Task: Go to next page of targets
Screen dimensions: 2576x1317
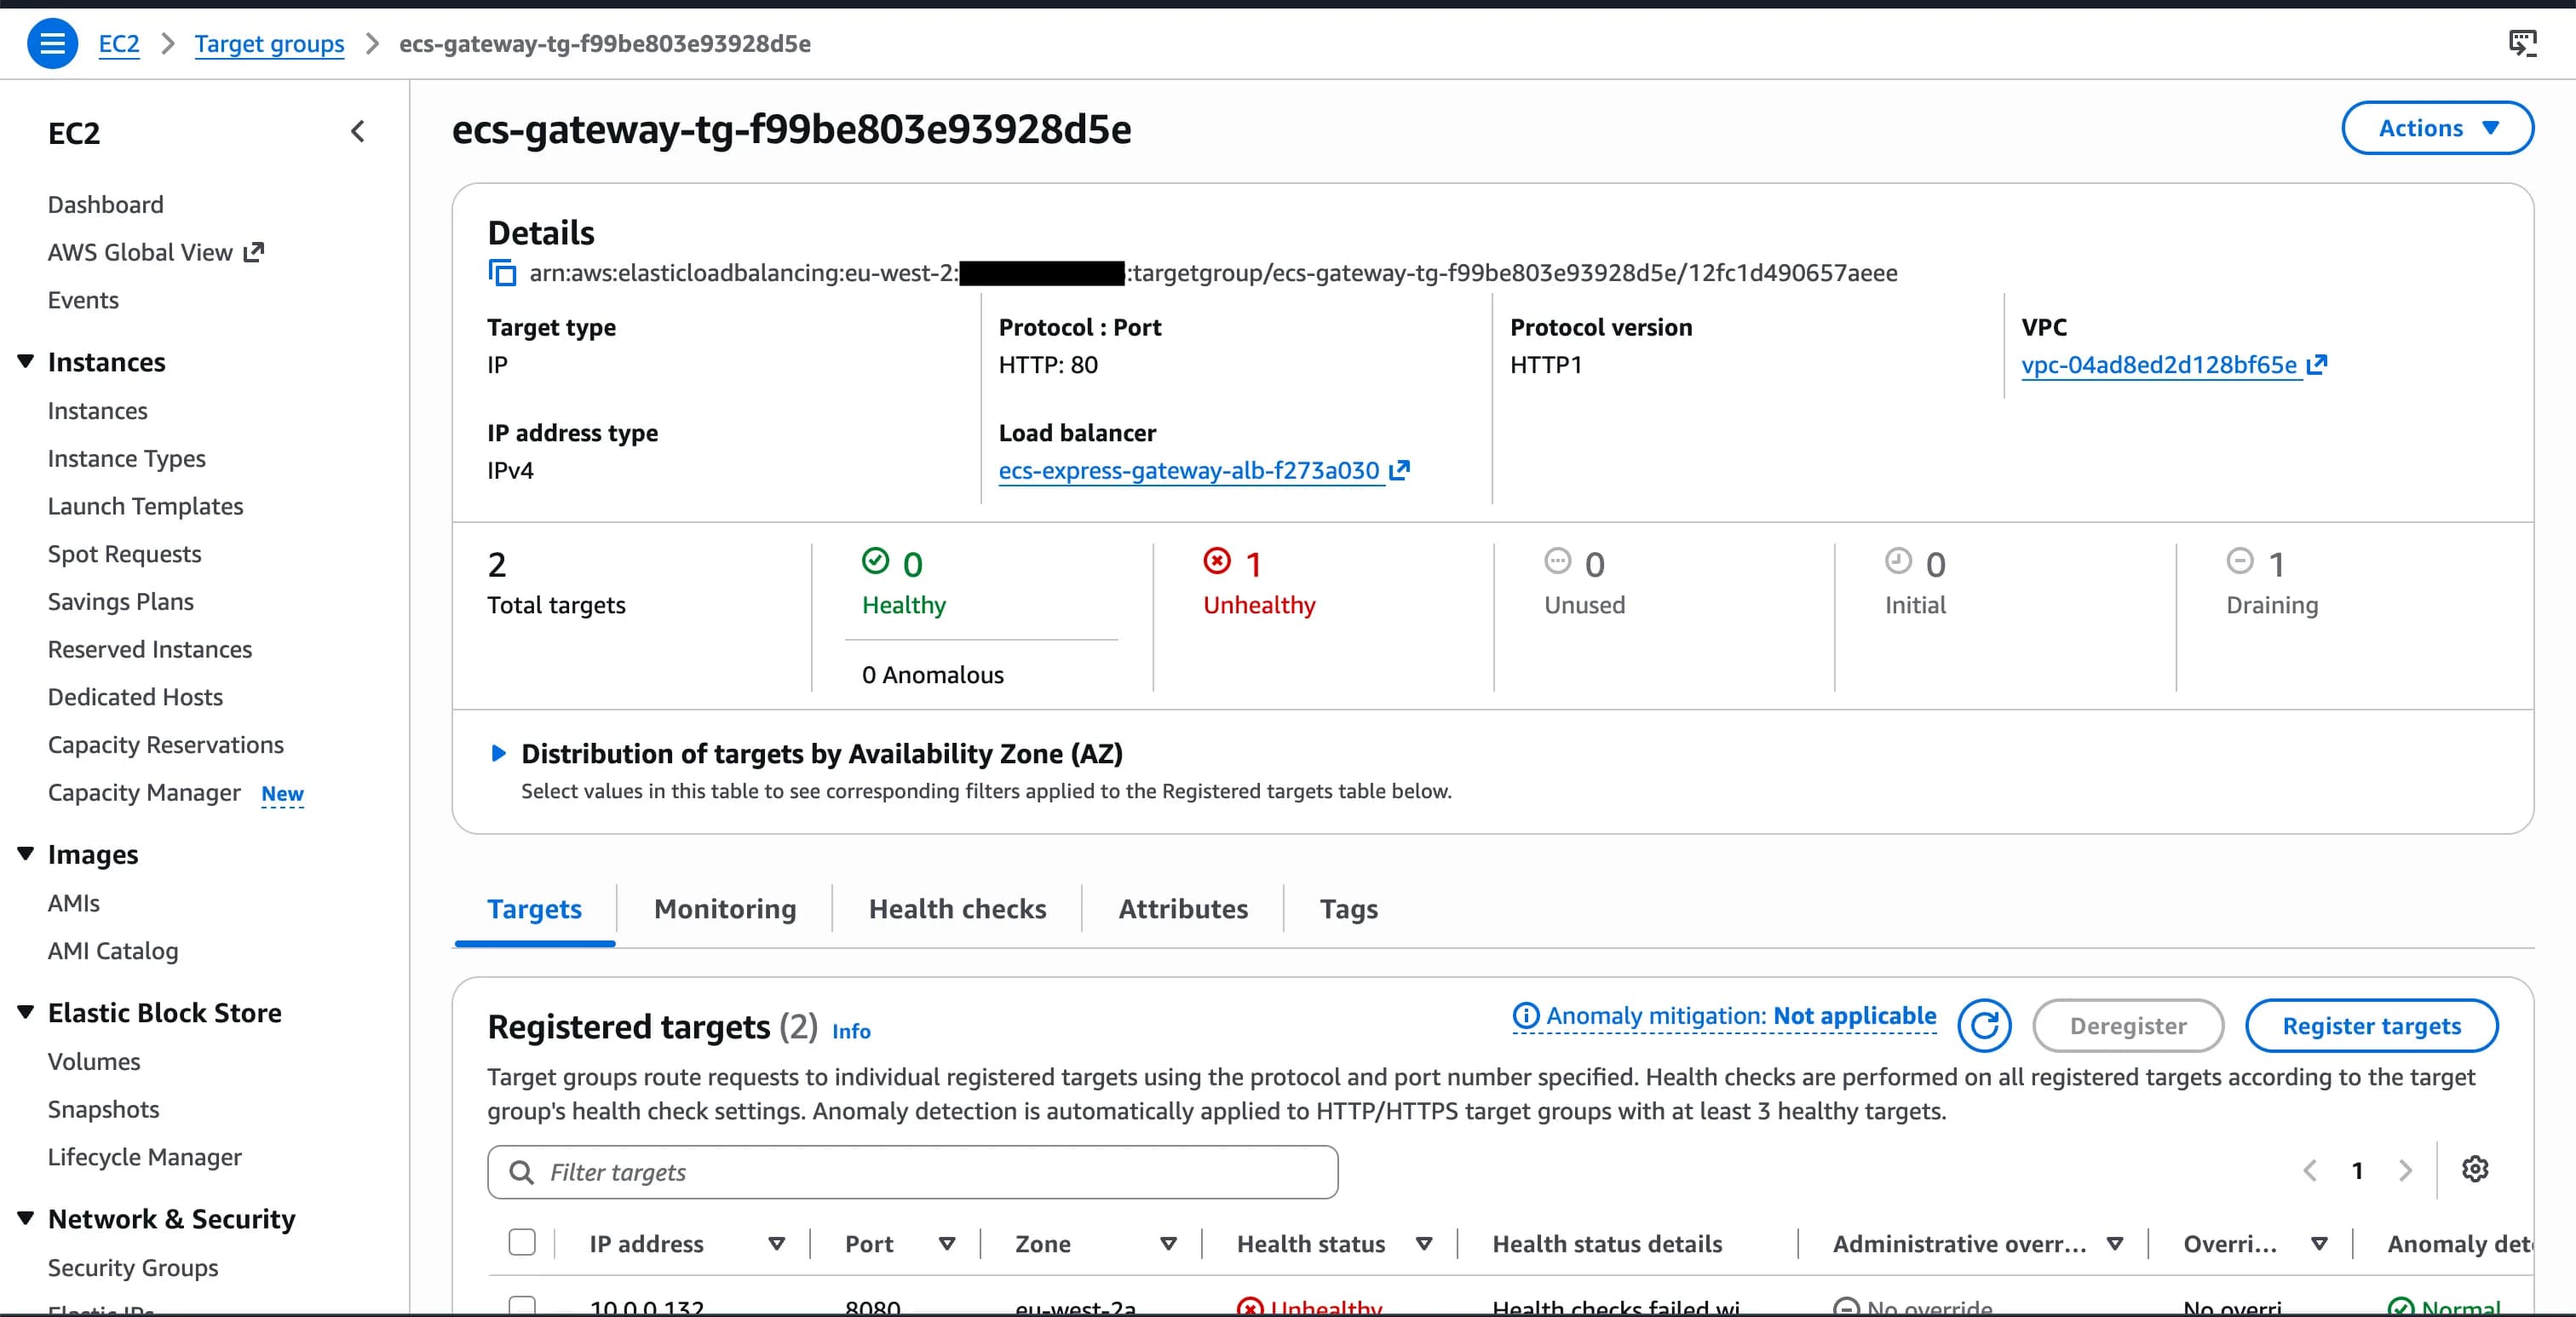Action: [2405, 1170]
